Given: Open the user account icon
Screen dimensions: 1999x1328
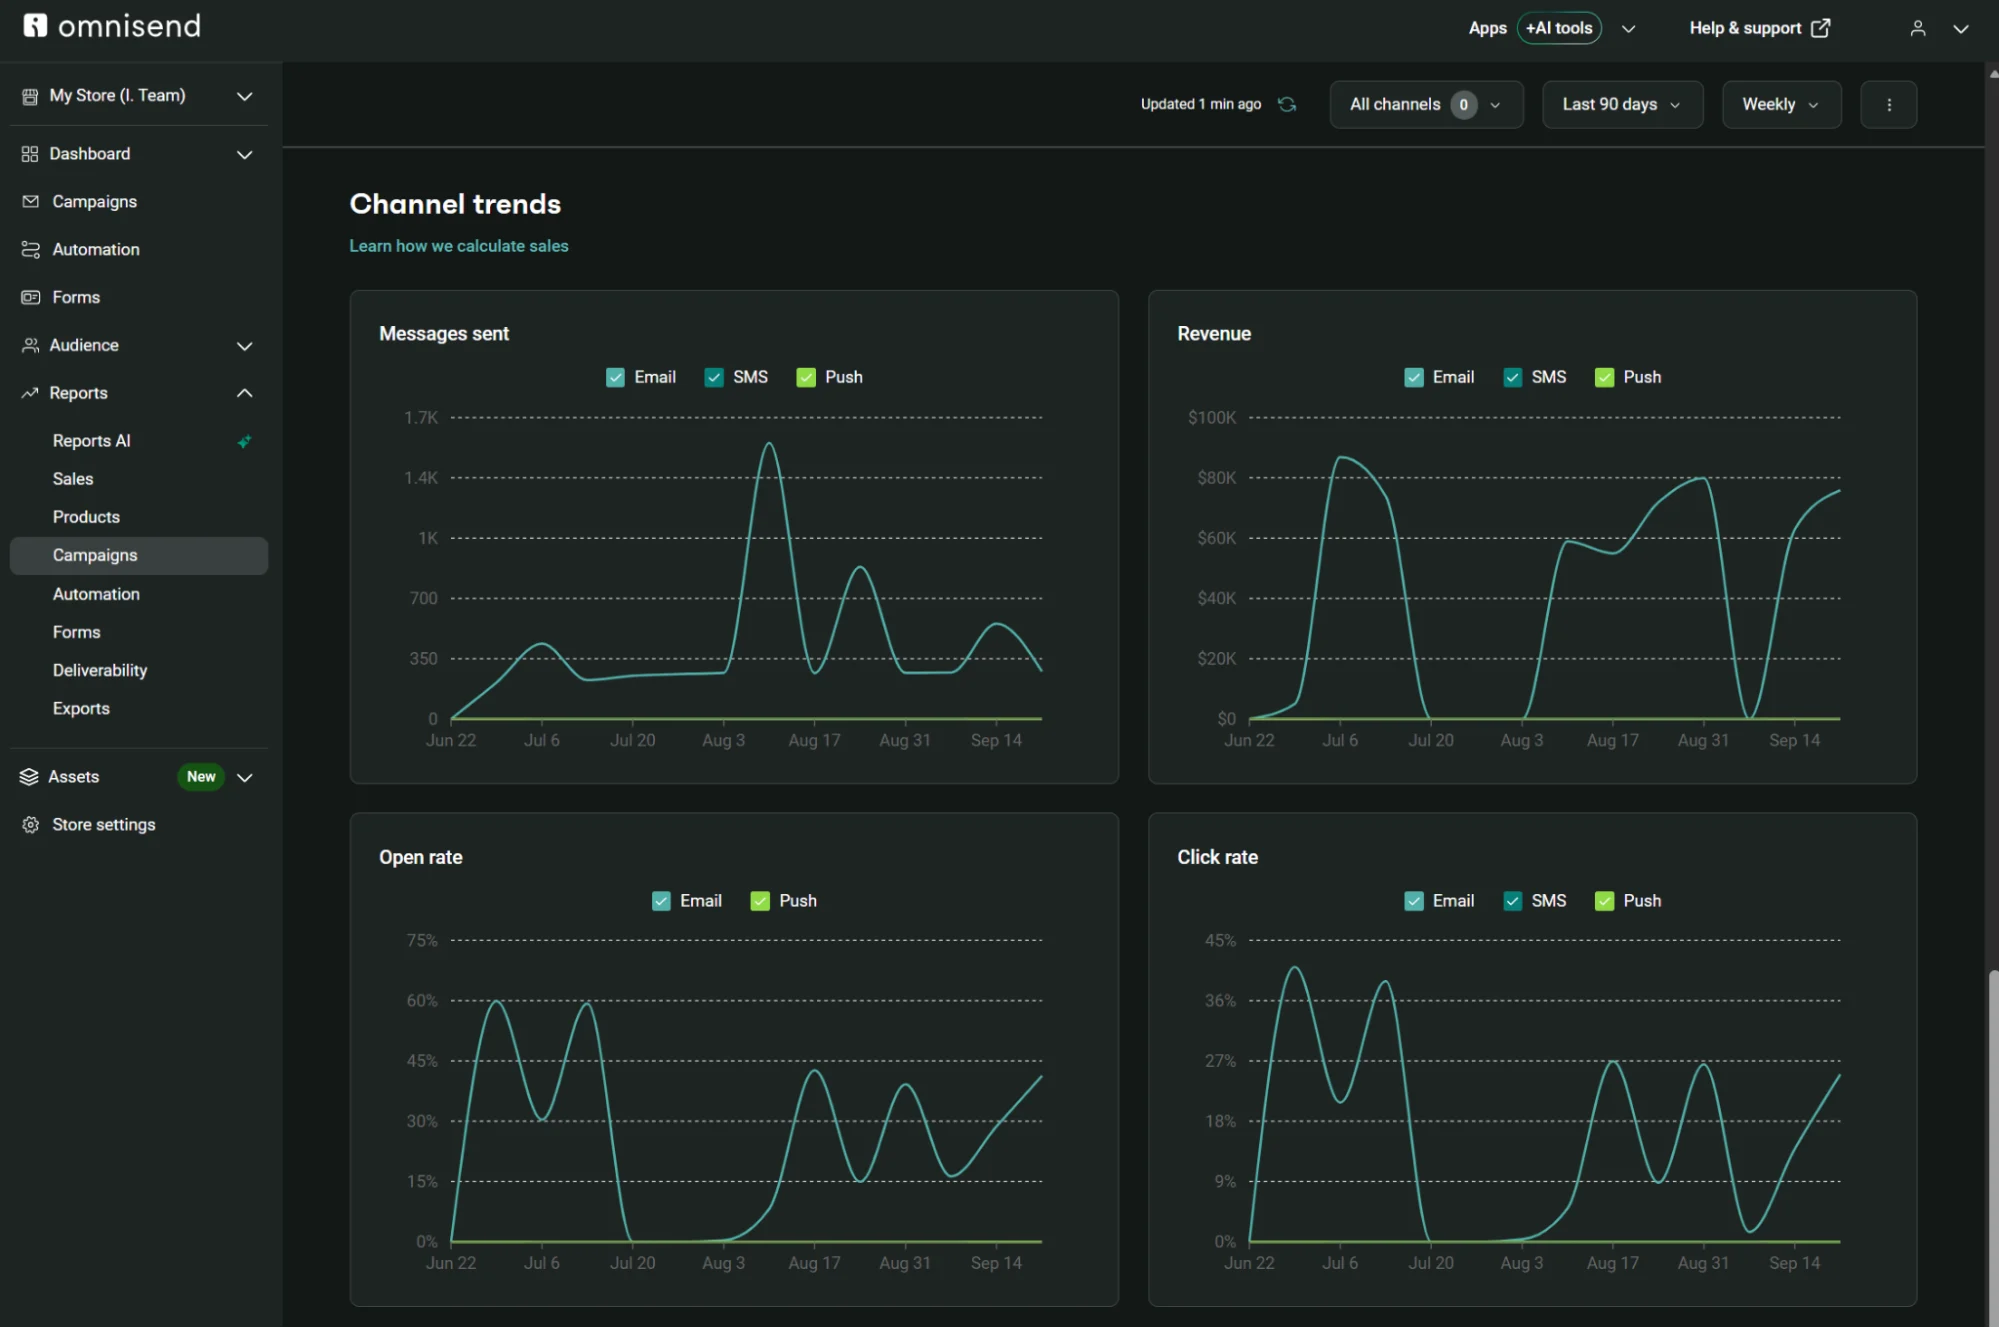Looking at the screenshot, I should 1917,28.
